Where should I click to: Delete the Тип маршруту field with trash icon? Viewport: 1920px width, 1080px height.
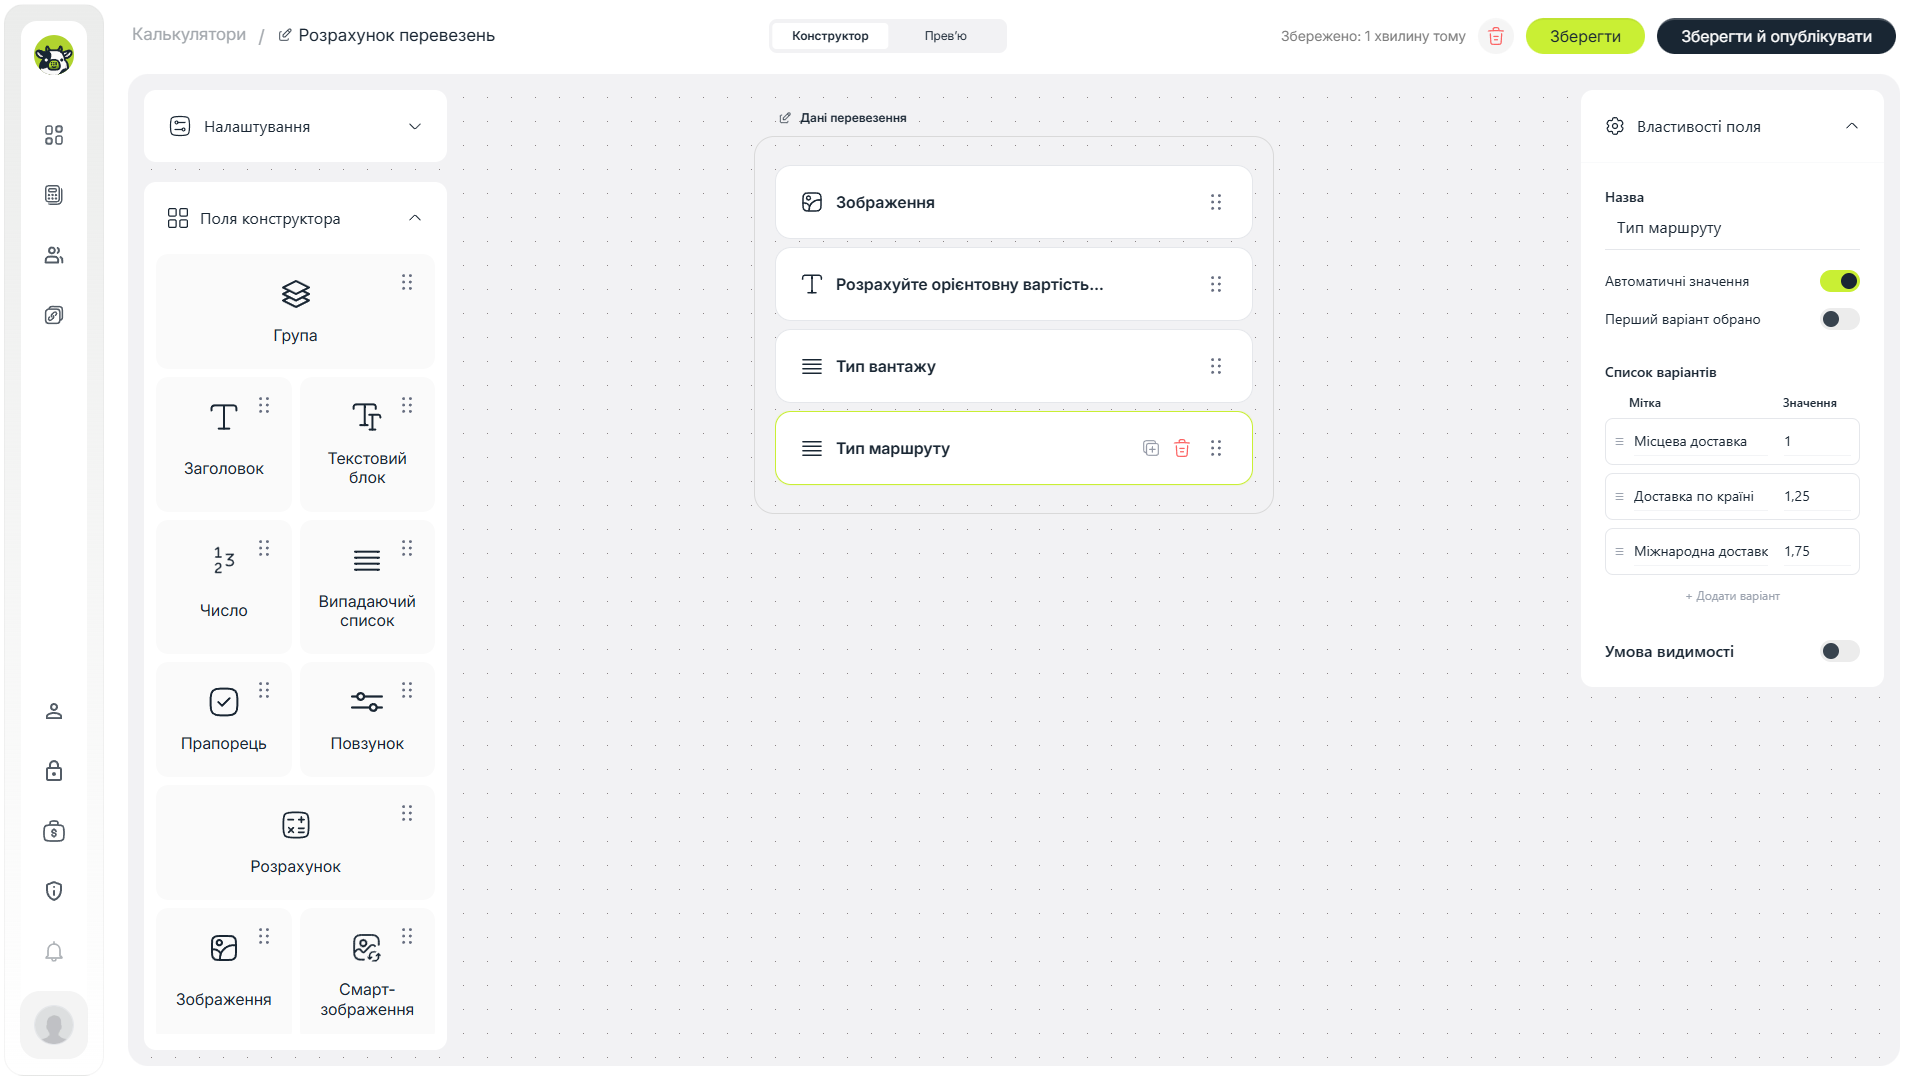tap(1182, 448)
